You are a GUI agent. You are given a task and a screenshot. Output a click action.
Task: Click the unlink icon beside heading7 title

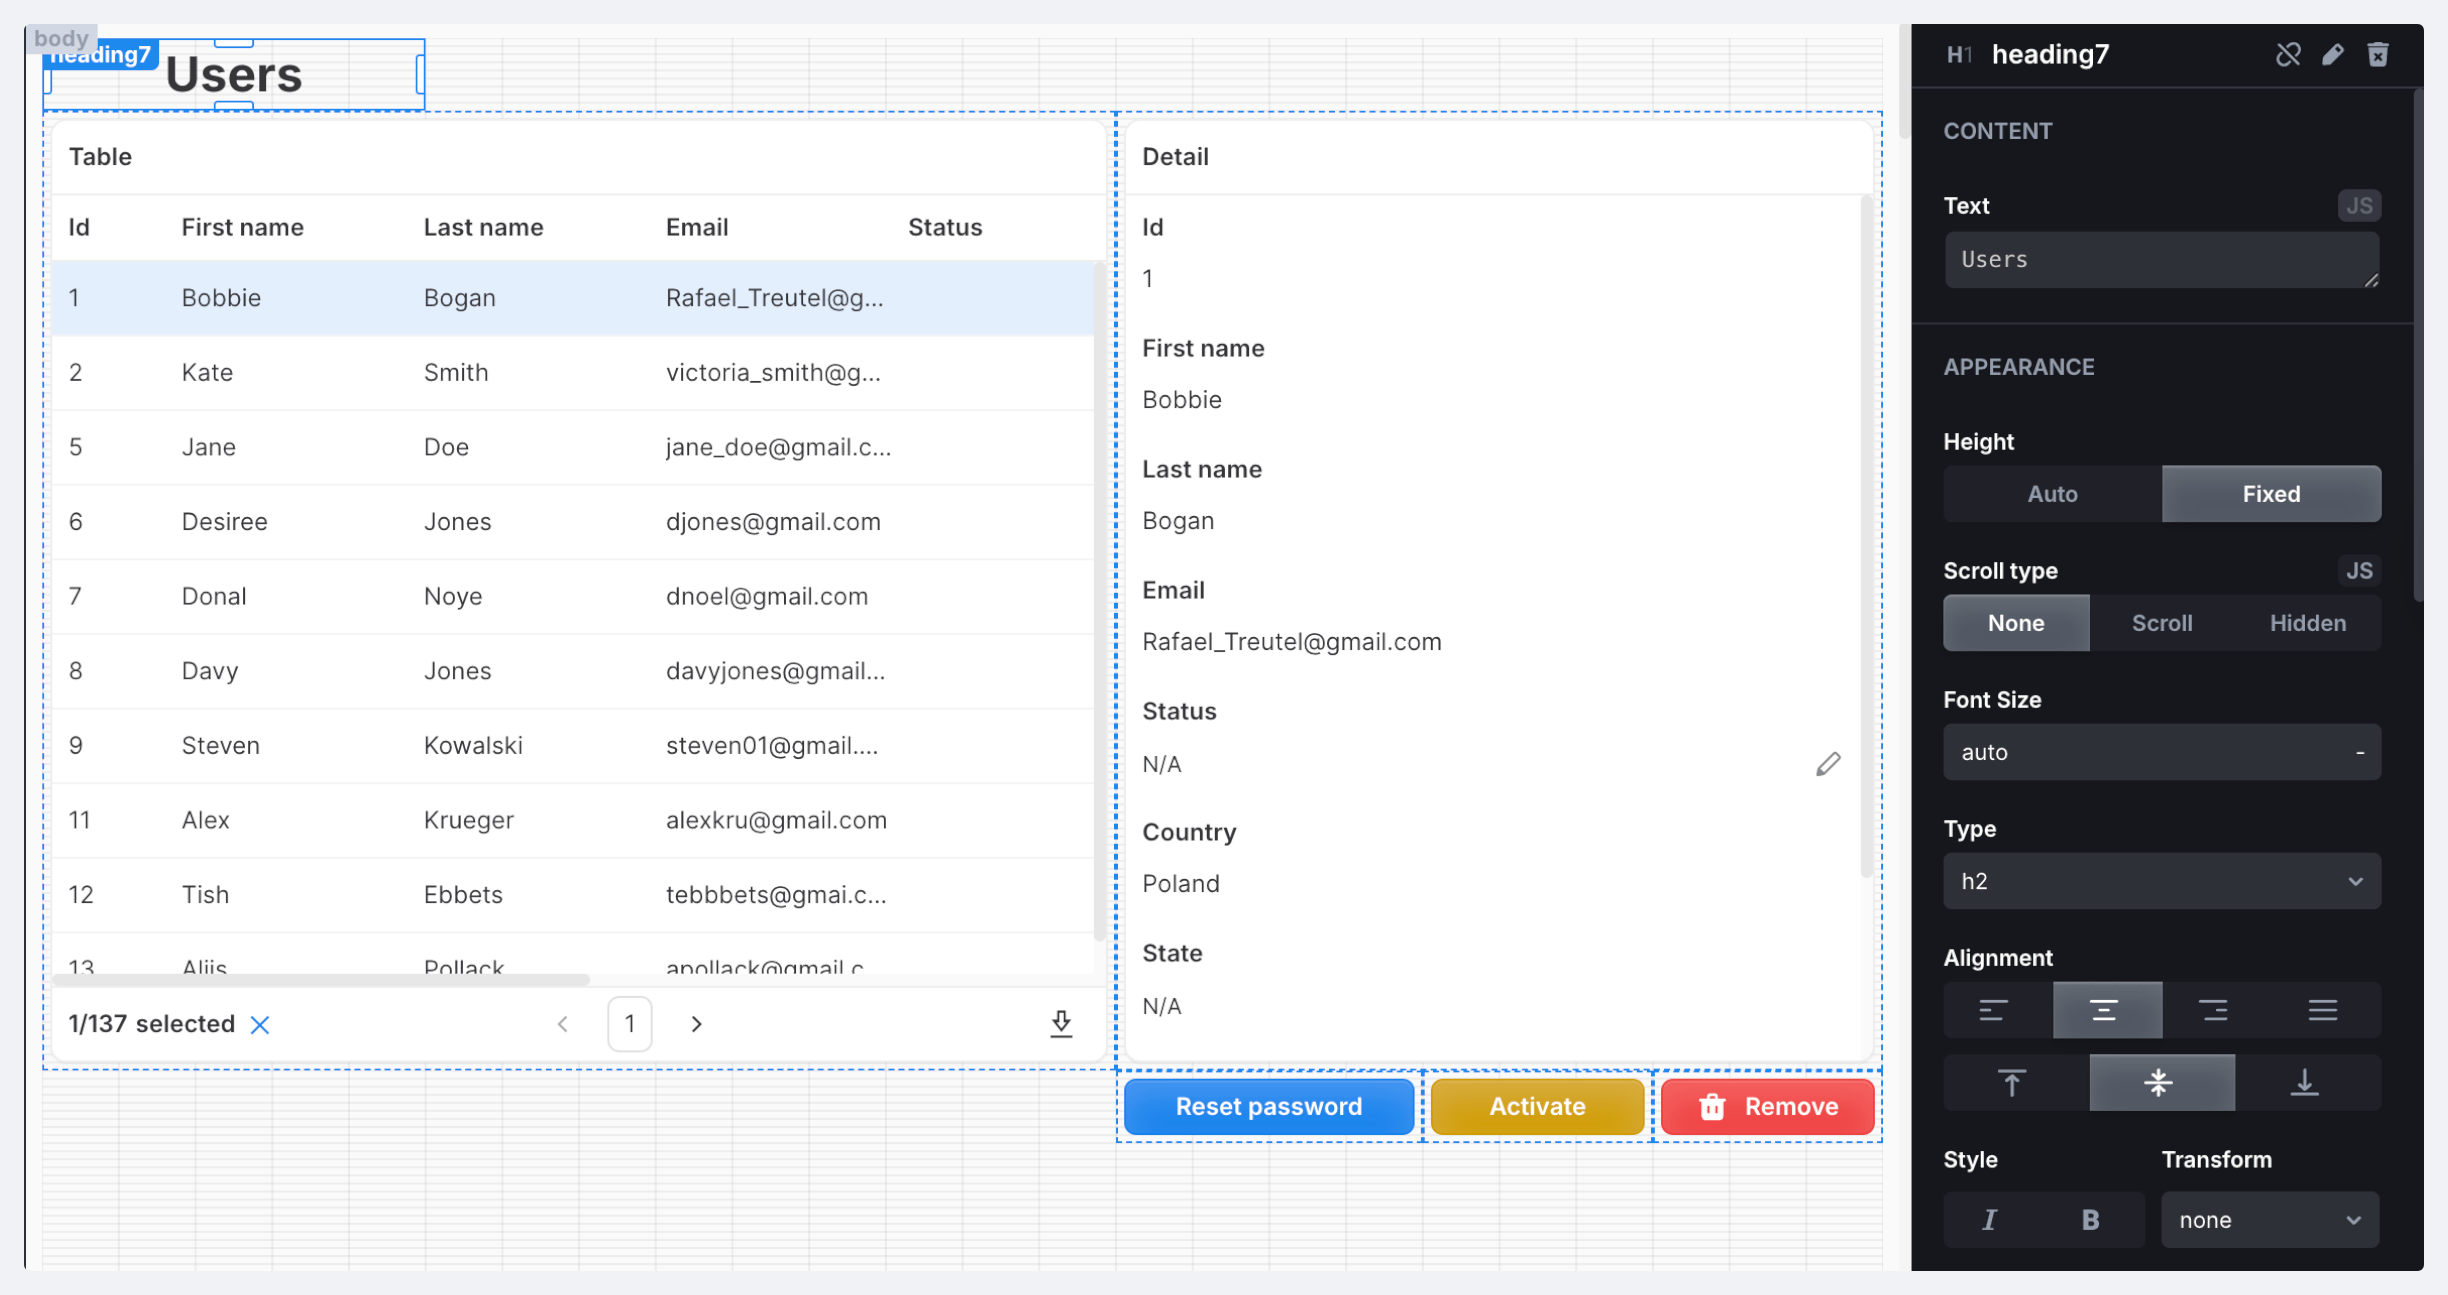pyautogui.click(x=2287, y=54)
